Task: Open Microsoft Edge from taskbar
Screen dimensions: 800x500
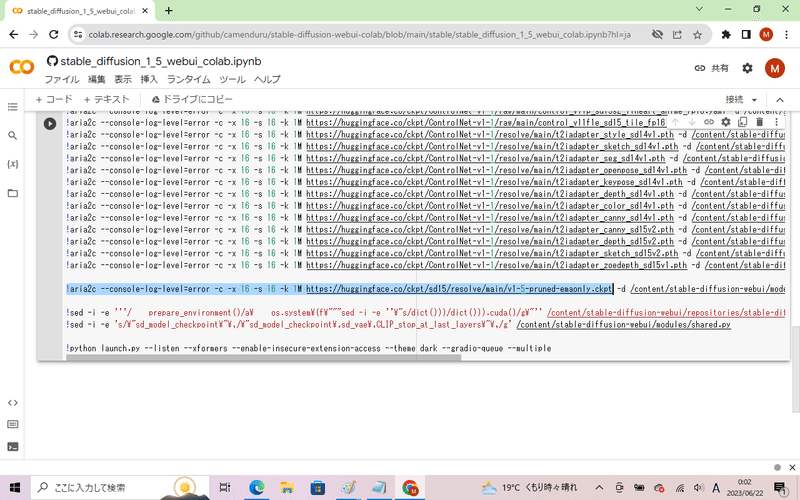Action: (256, 487)
